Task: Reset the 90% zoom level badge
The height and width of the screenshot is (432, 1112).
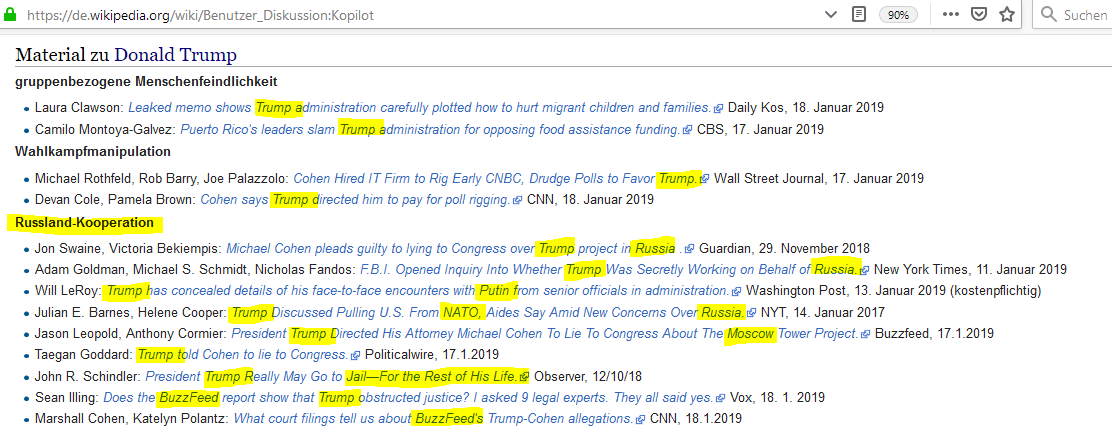Action: (898, 15)
